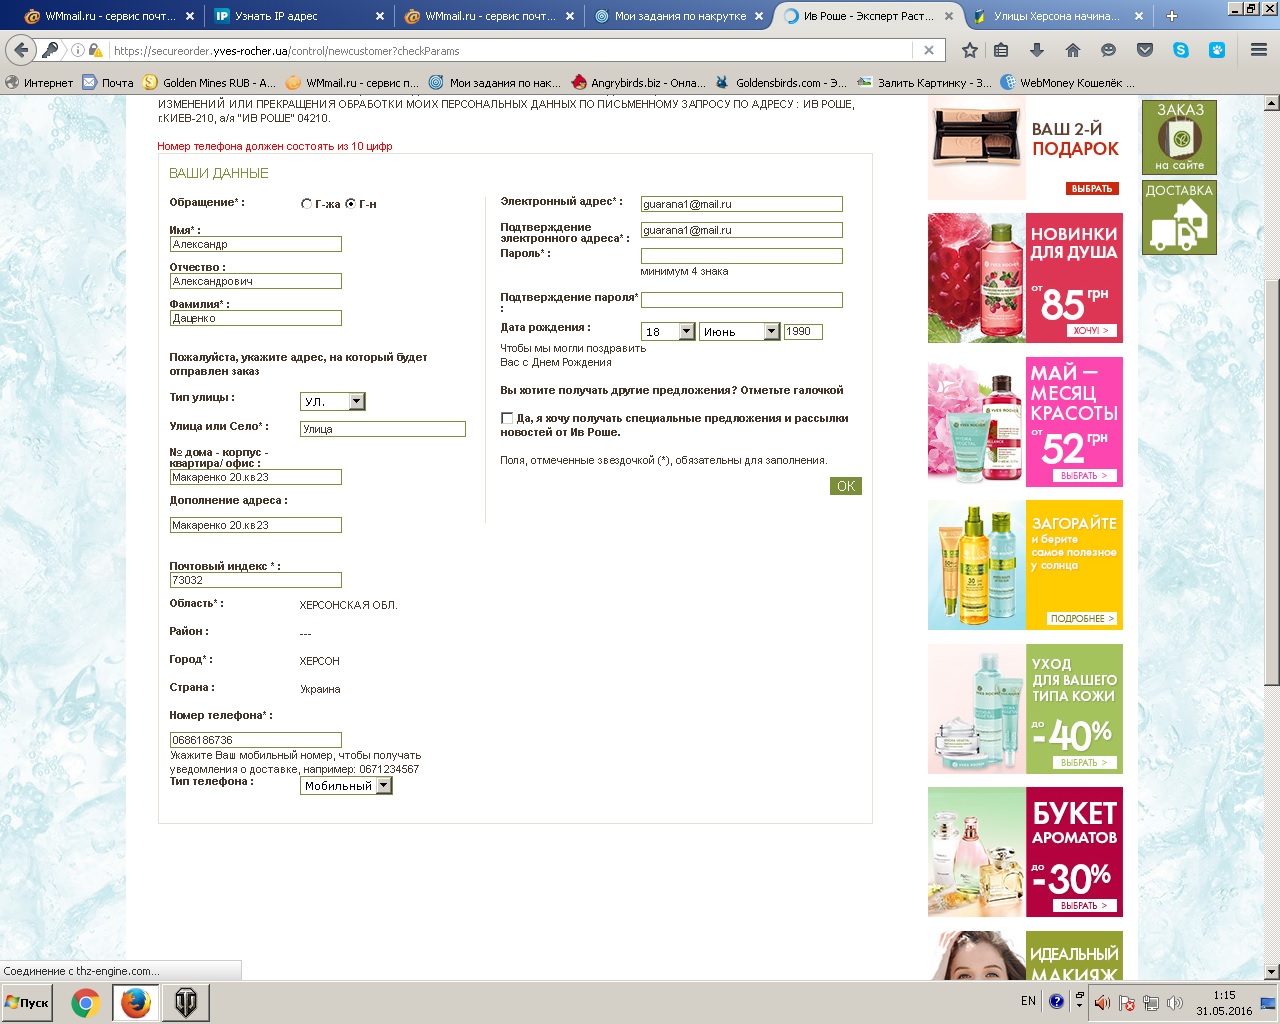Close the Узнать IP адрес tab
Viewport: 1280px width, 1024px height.
pos(379,16)
